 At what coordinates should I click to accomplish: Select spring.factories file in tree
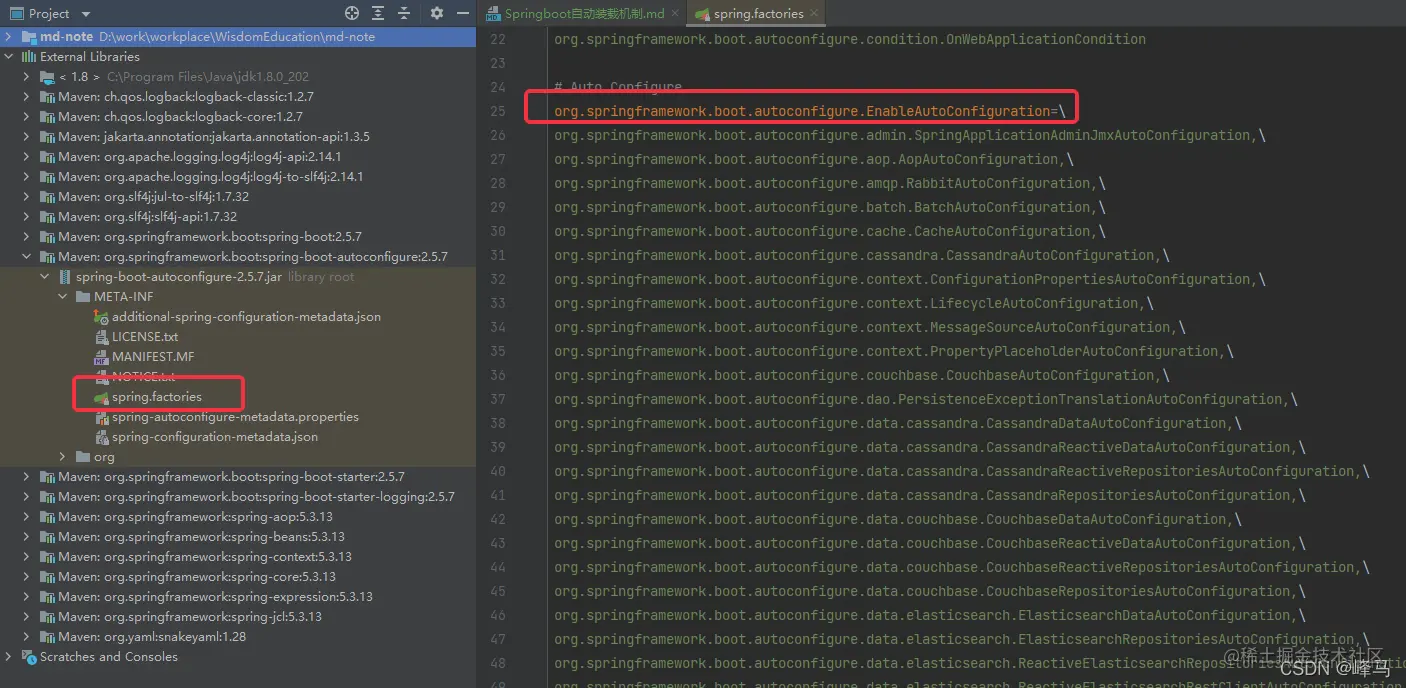(x=157, y=397)
